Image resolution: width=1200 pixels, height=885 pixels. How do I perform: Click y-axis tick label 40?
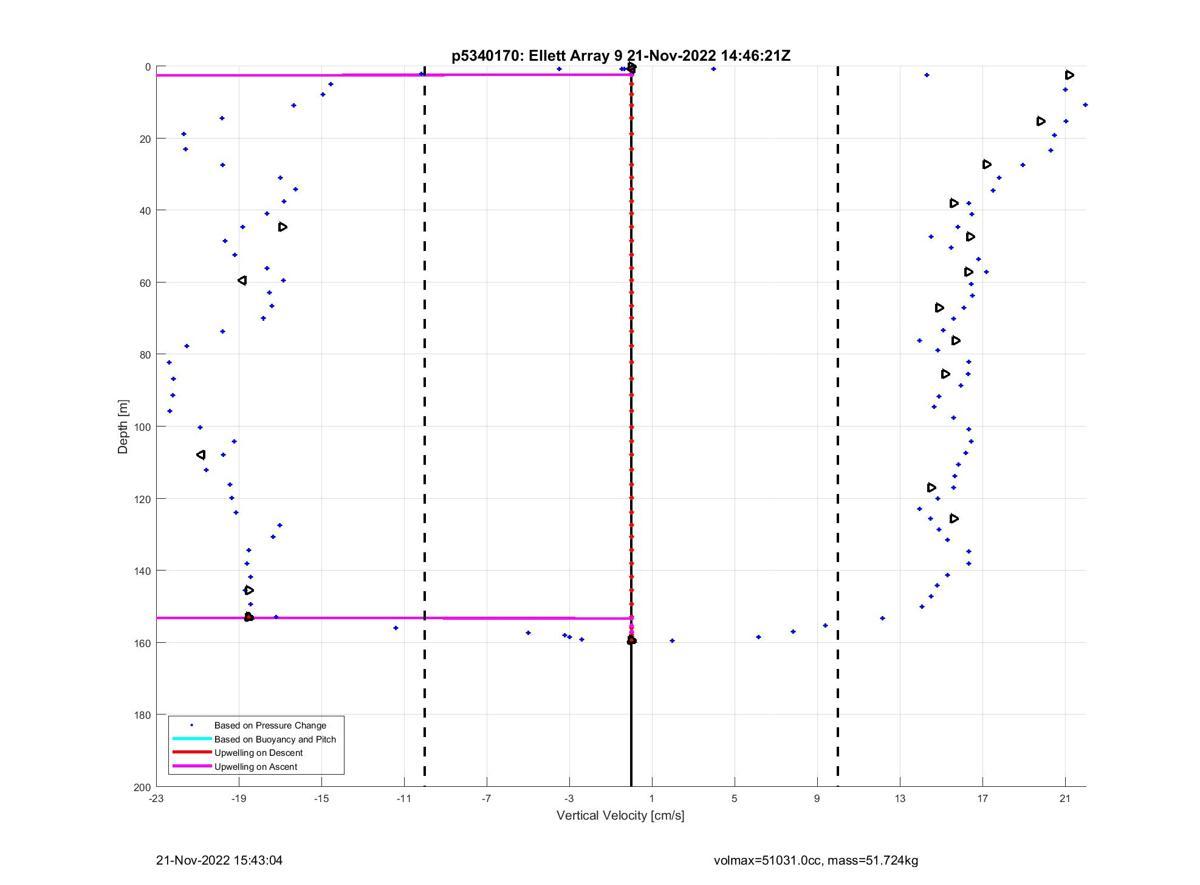click(145, 211)
